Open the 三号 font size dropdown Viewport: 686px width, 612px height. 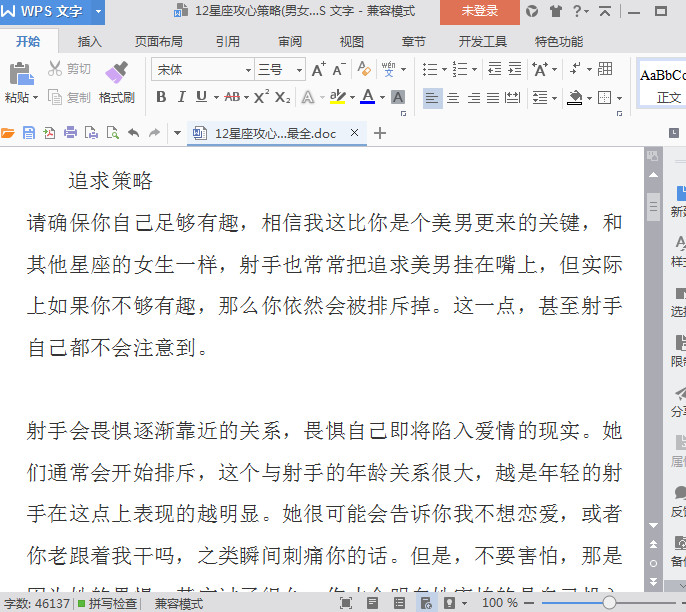point(299,70)
